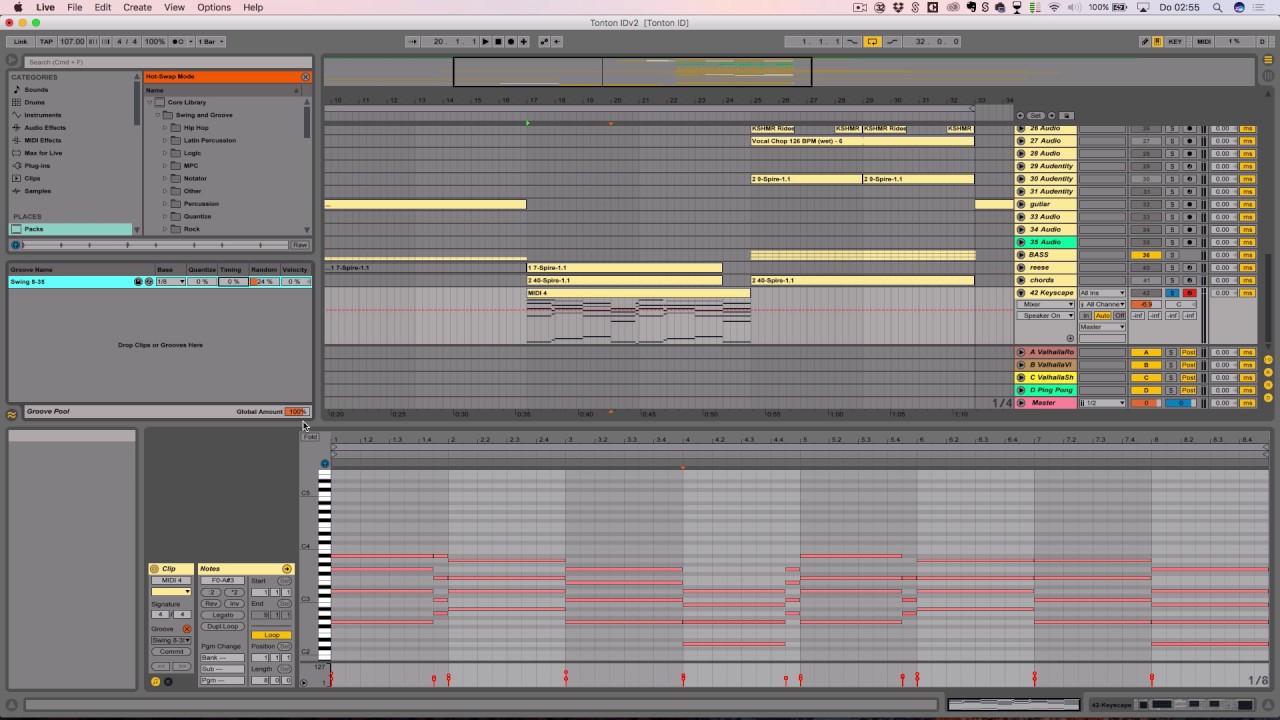Viewport: 1280px width, 720px height.
Task: Click the Remove Groove red X icon
Action: pyautogui.click(x=187, y=629)
